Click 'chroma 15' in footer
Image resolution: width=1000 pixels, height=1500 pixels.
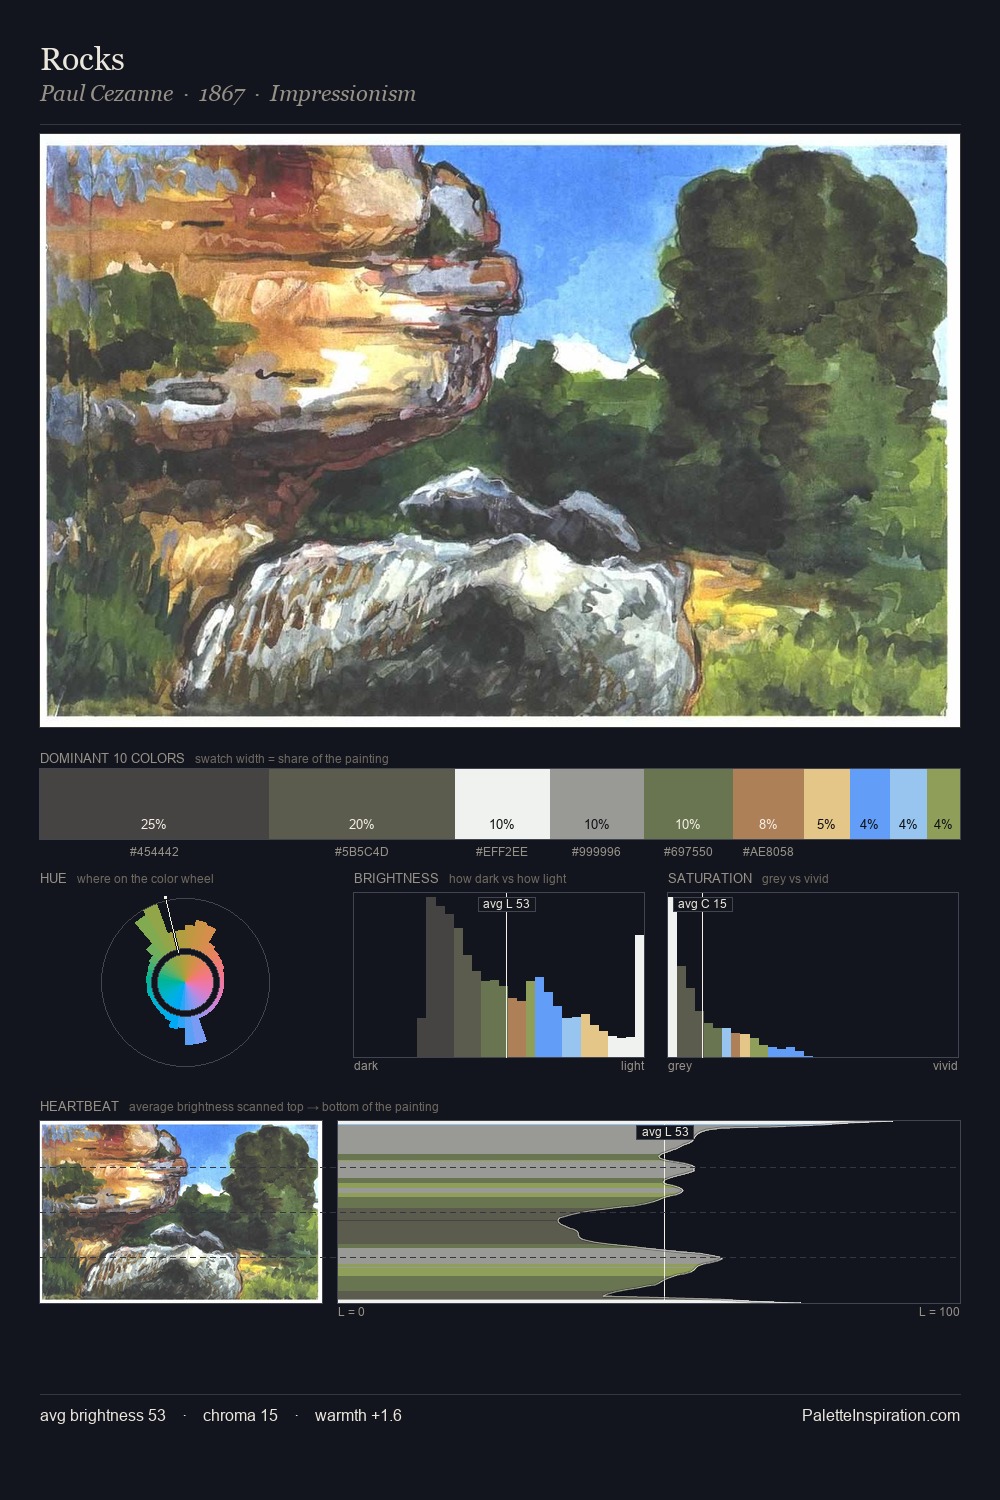click(240, 1416)
